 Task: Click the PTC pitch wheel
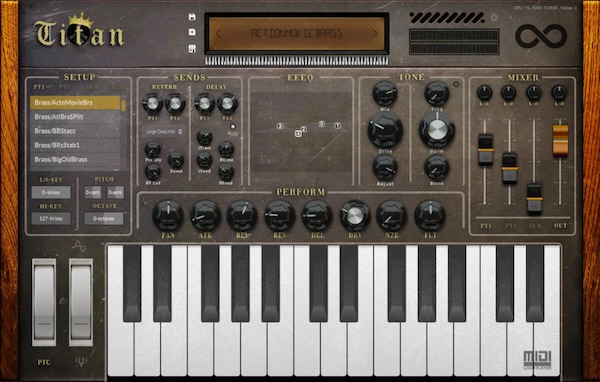click(x=44, y=302)
